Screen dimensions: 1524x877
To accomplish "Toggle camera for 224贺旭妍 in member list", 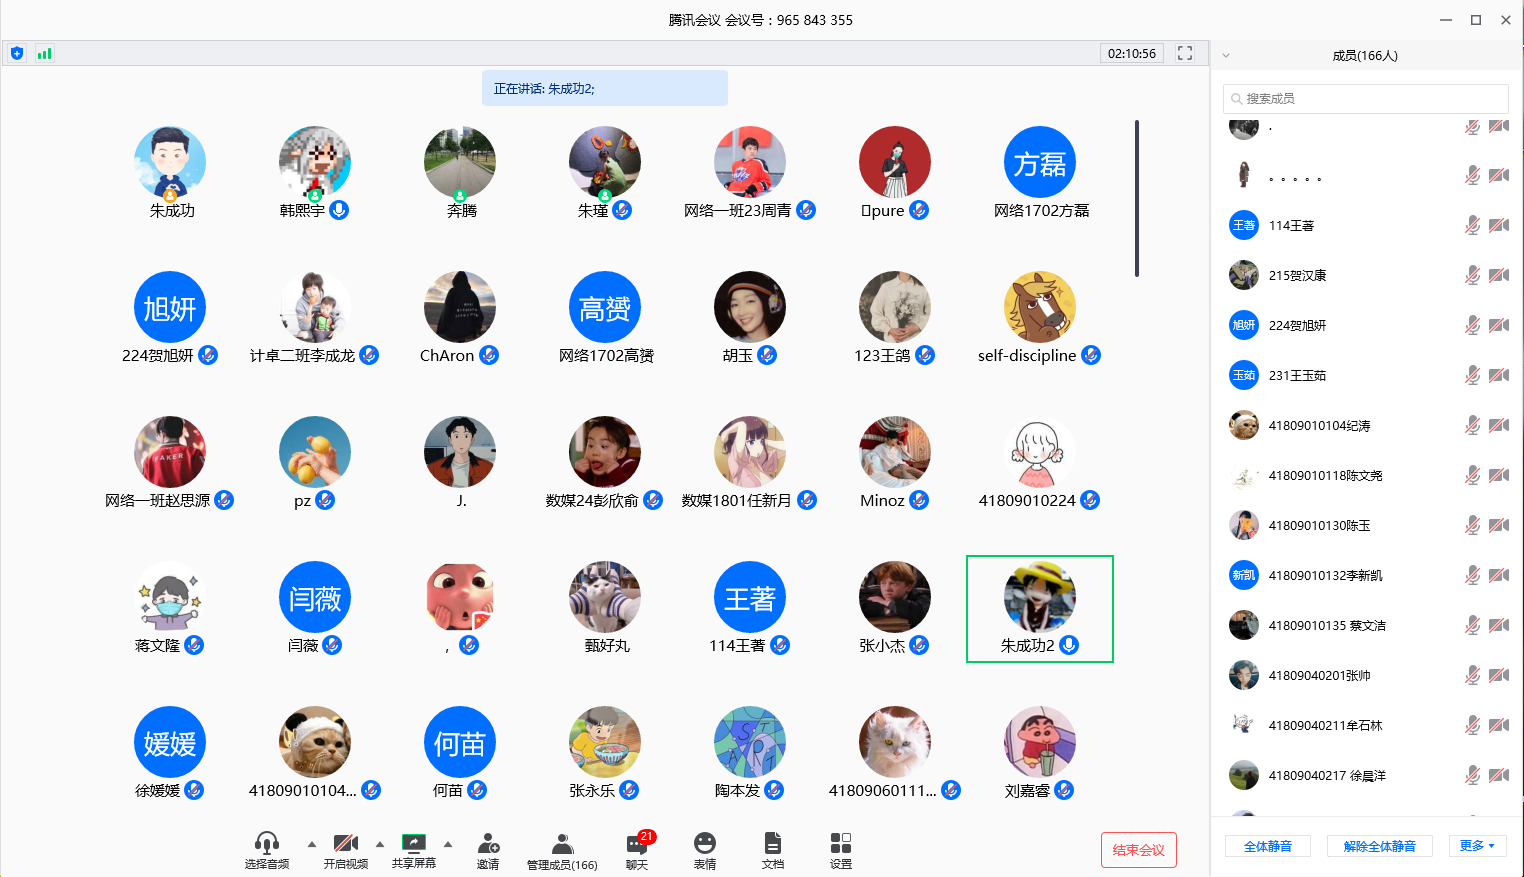I will 1499,325.
